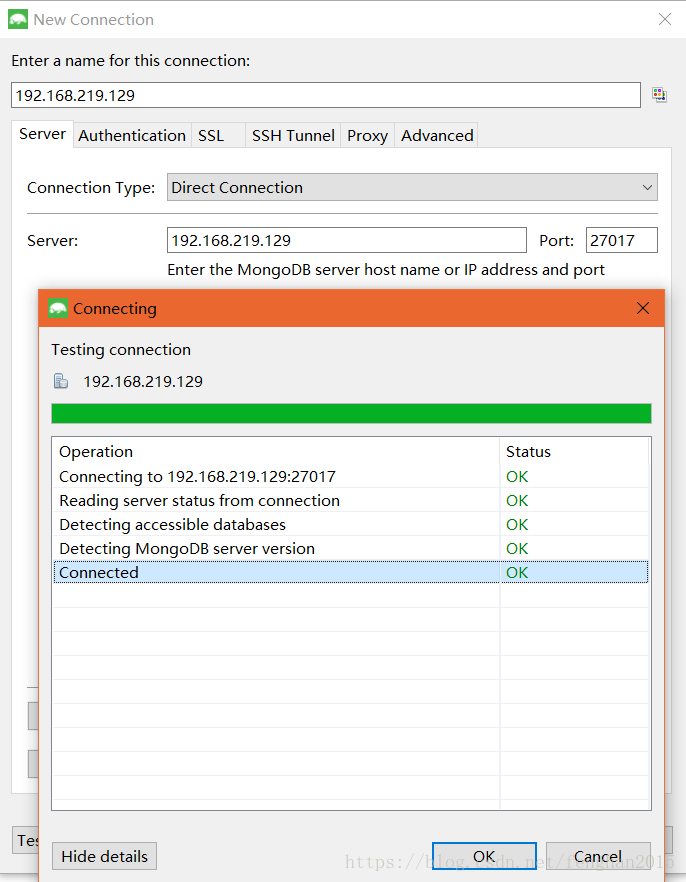Open the Advanced tab
Image resolution: width=686 pixels, height=882 pixels.
click(436, 136)
